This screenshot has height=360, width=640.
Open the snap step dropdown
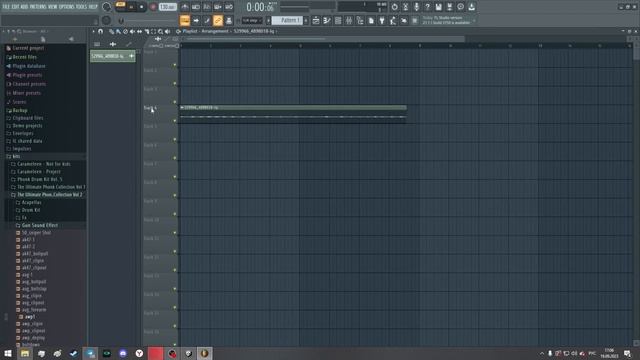(252, 20)
